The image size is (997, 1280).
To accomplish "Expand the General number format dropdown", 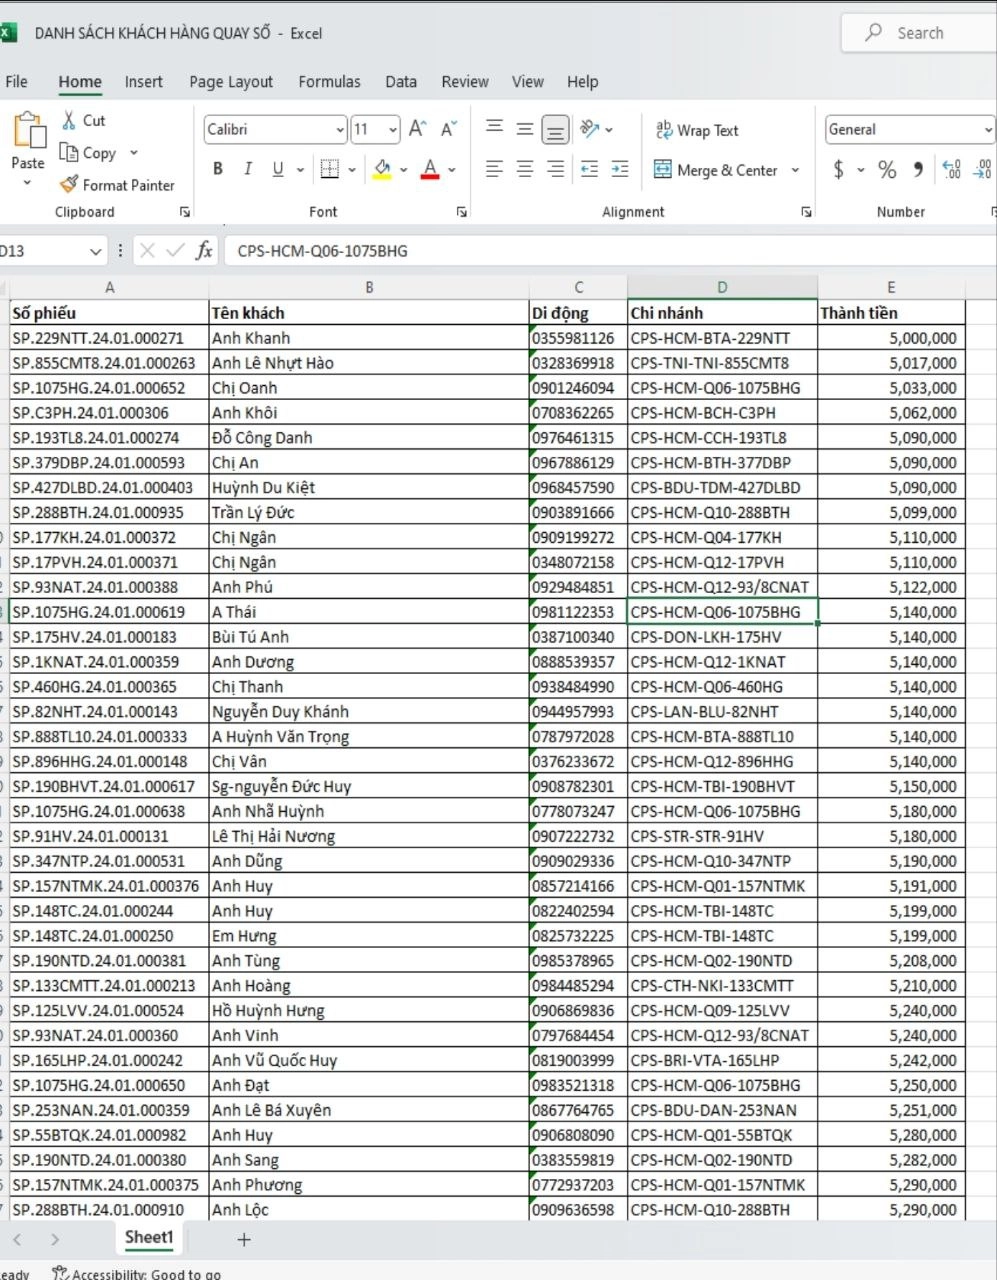I will click(x=987, y=130).
